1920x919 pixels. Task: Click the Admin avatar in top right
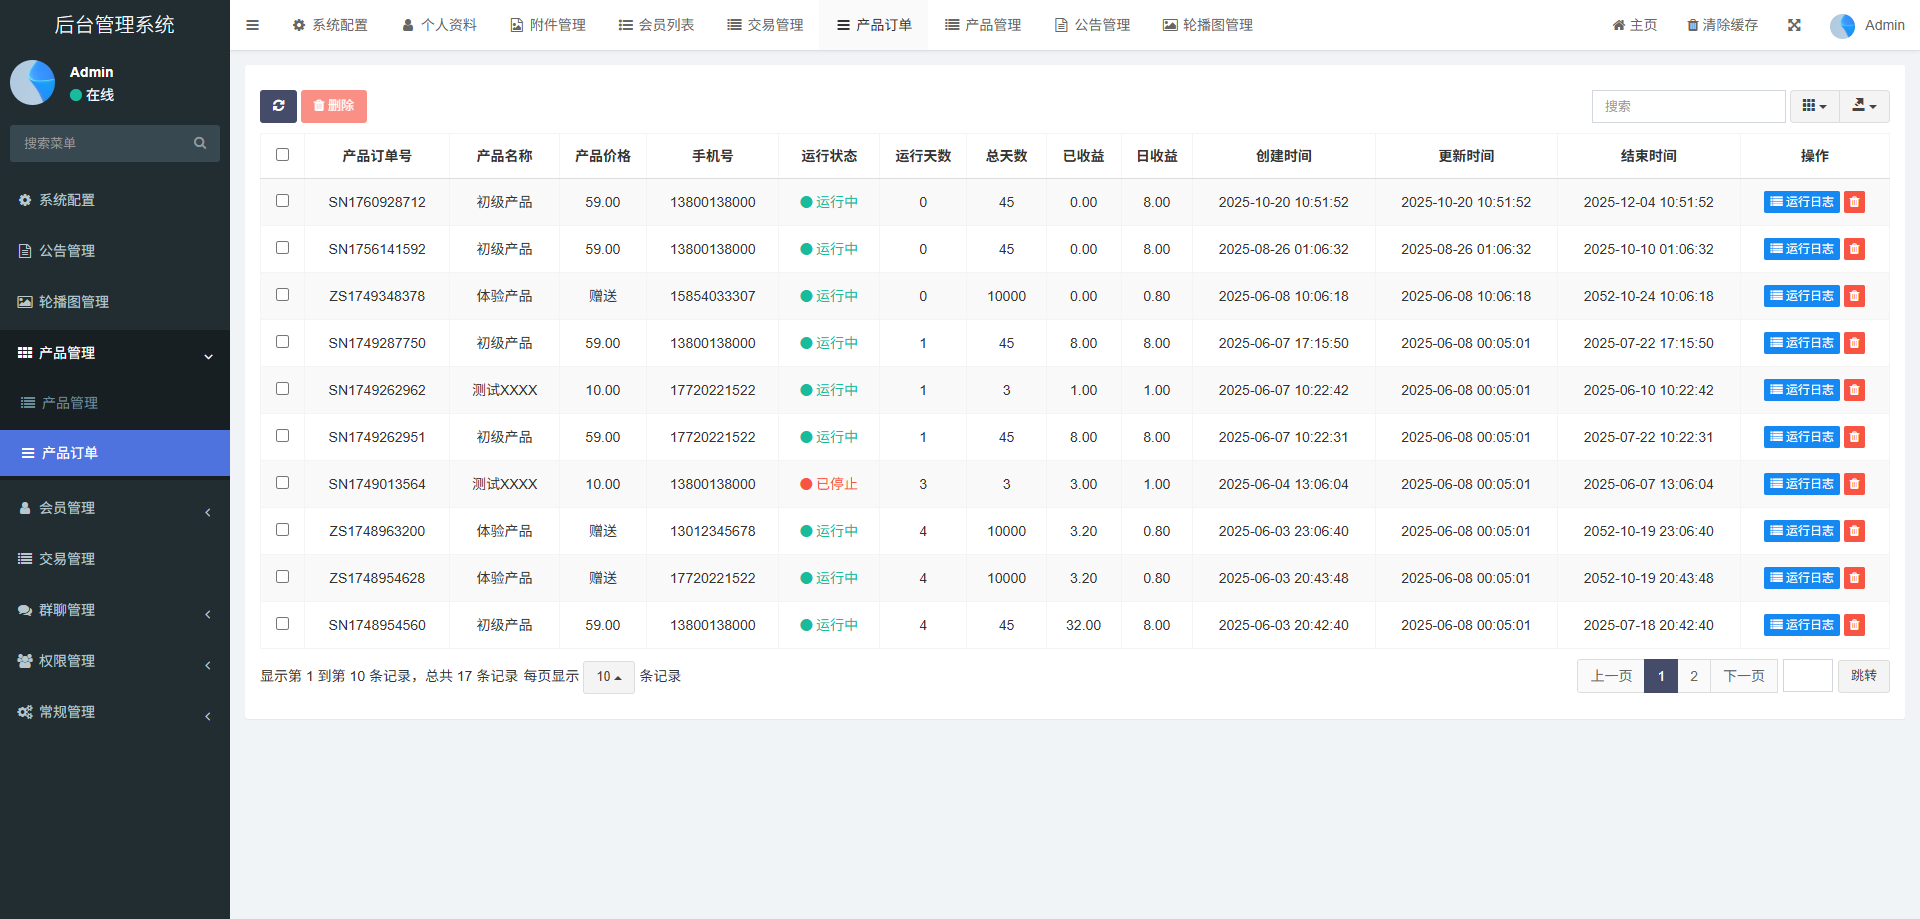click(x=1842, y=26)
